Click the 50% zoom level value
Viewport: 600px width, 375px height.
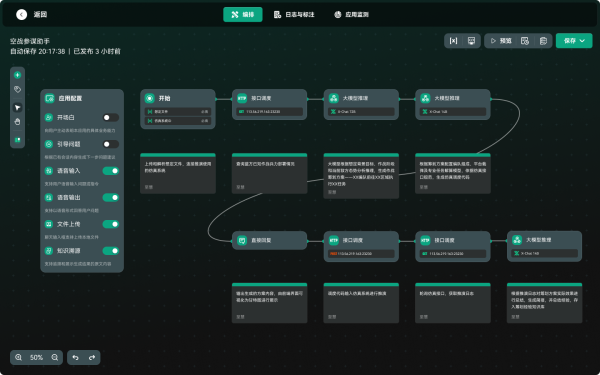(36, 357)
